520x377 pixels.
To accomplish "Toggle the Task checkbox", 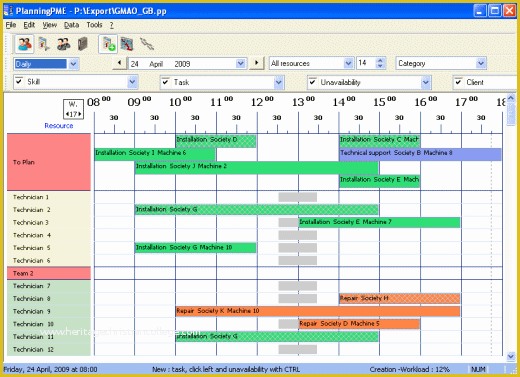I will click(165, 81).
